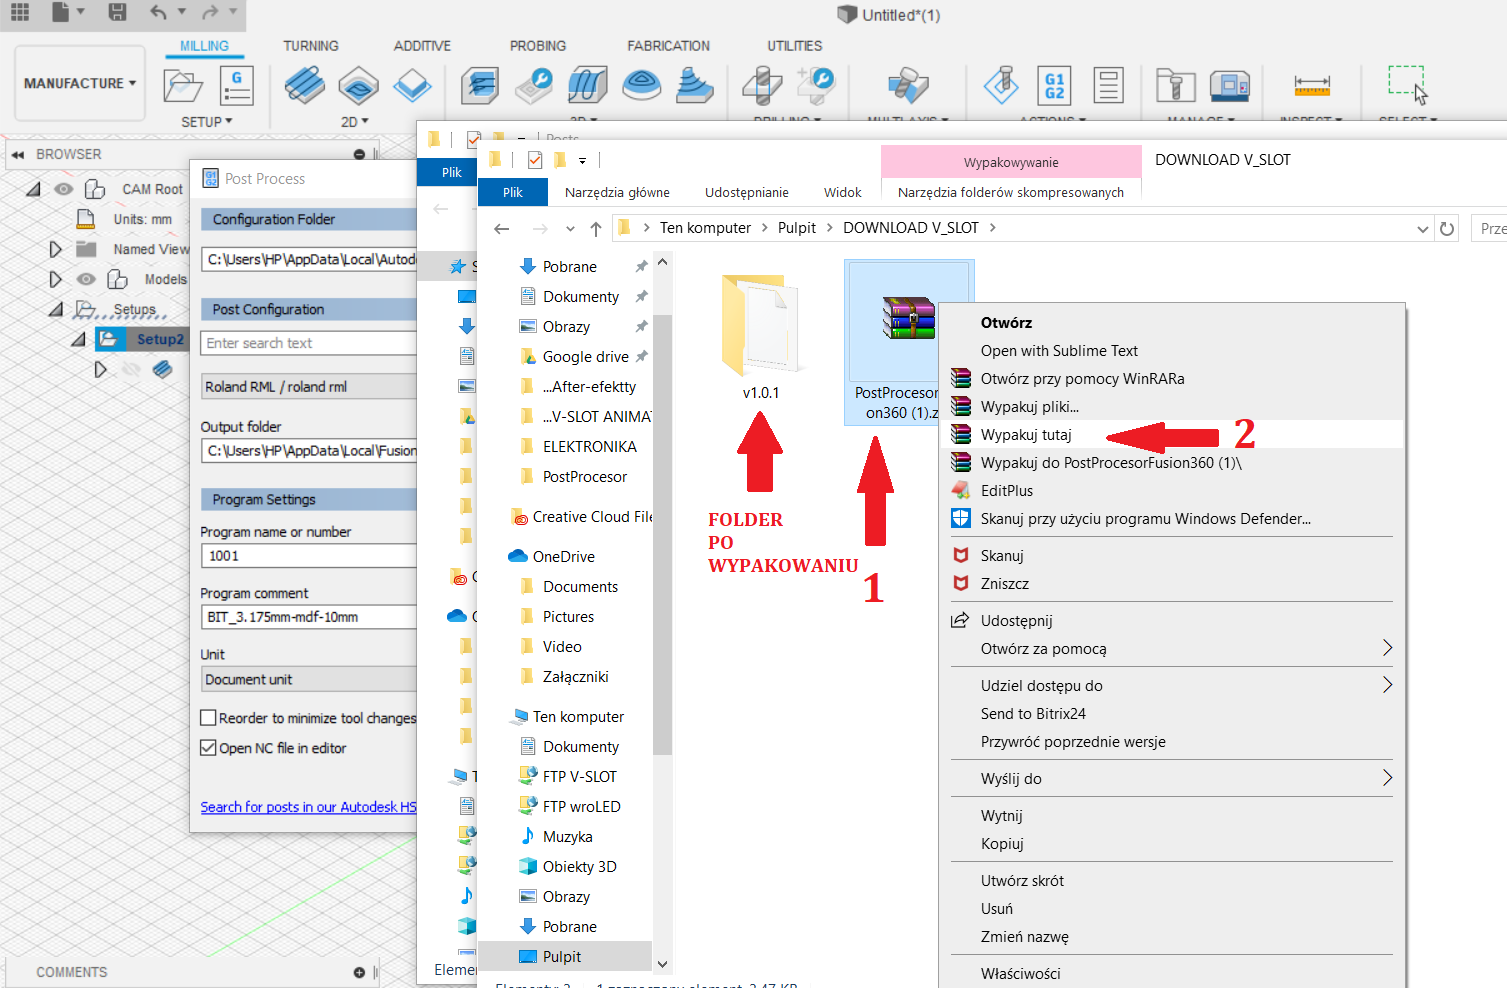The image size is (1507, 988).
Task: Select the PostProcesorFusion360 (1) archive file
Action: [x=909, y=342]
